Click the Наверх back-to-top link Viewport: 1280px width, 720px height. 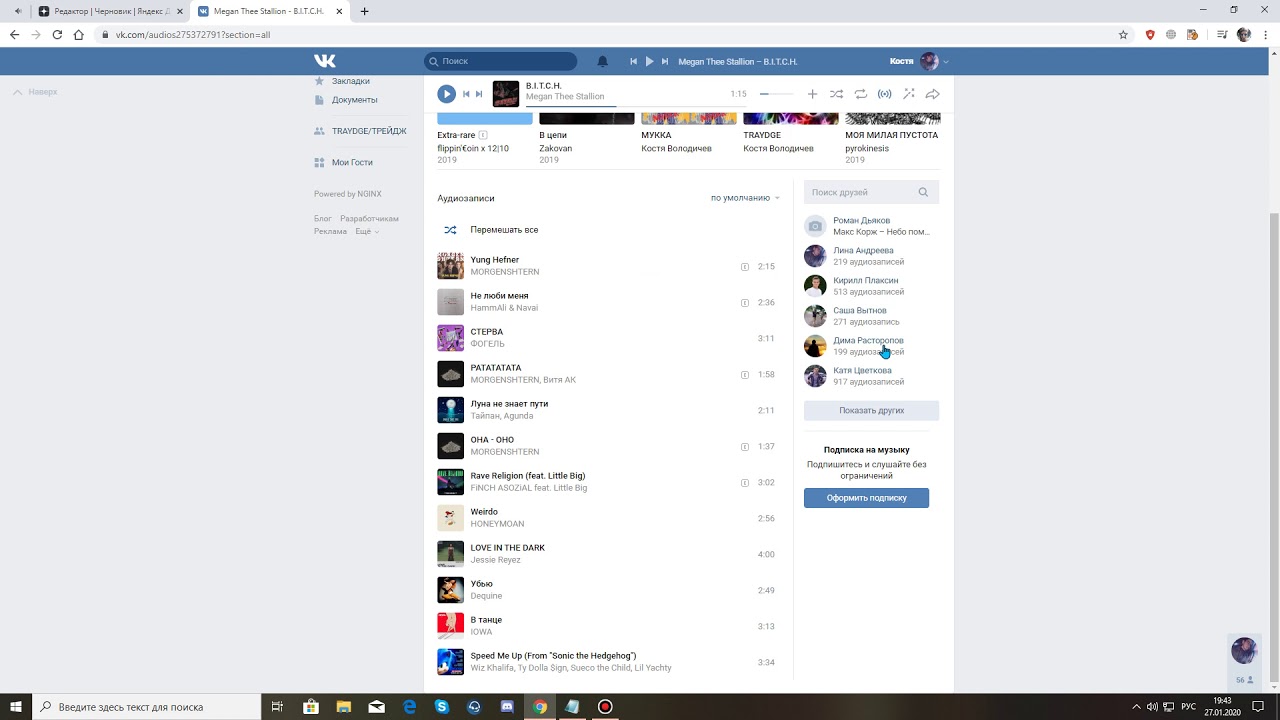point(35,92)
